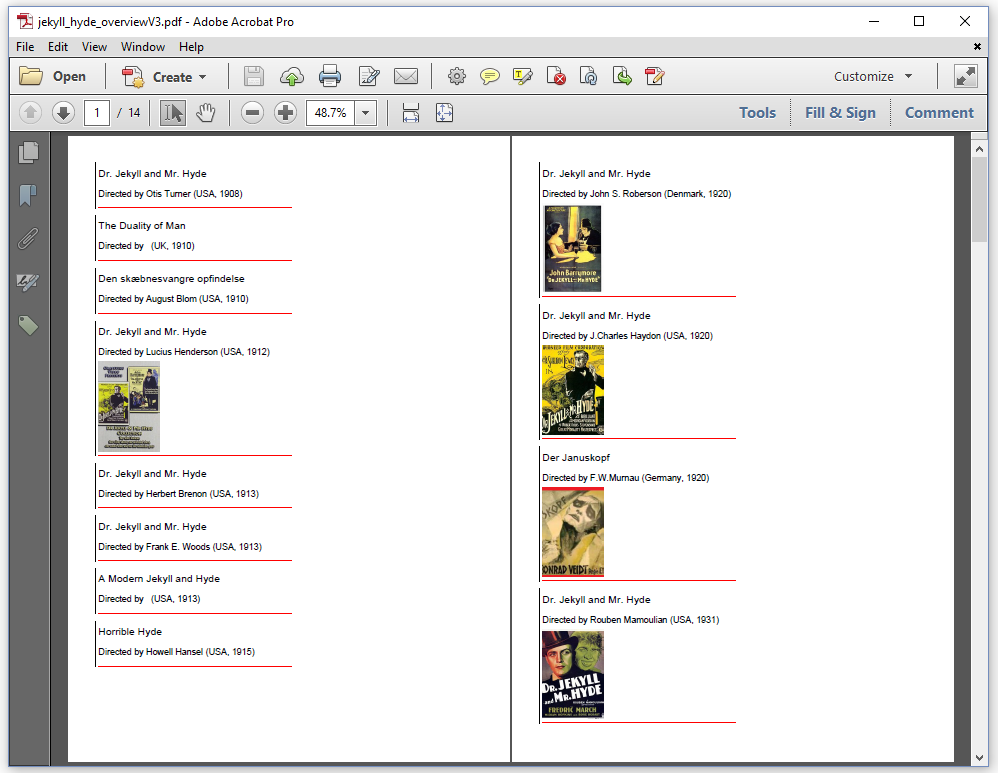Image resolution: width=998 pixels, height=773 pixels.
Task: Open the Edit menu
Action: point(58,47)
